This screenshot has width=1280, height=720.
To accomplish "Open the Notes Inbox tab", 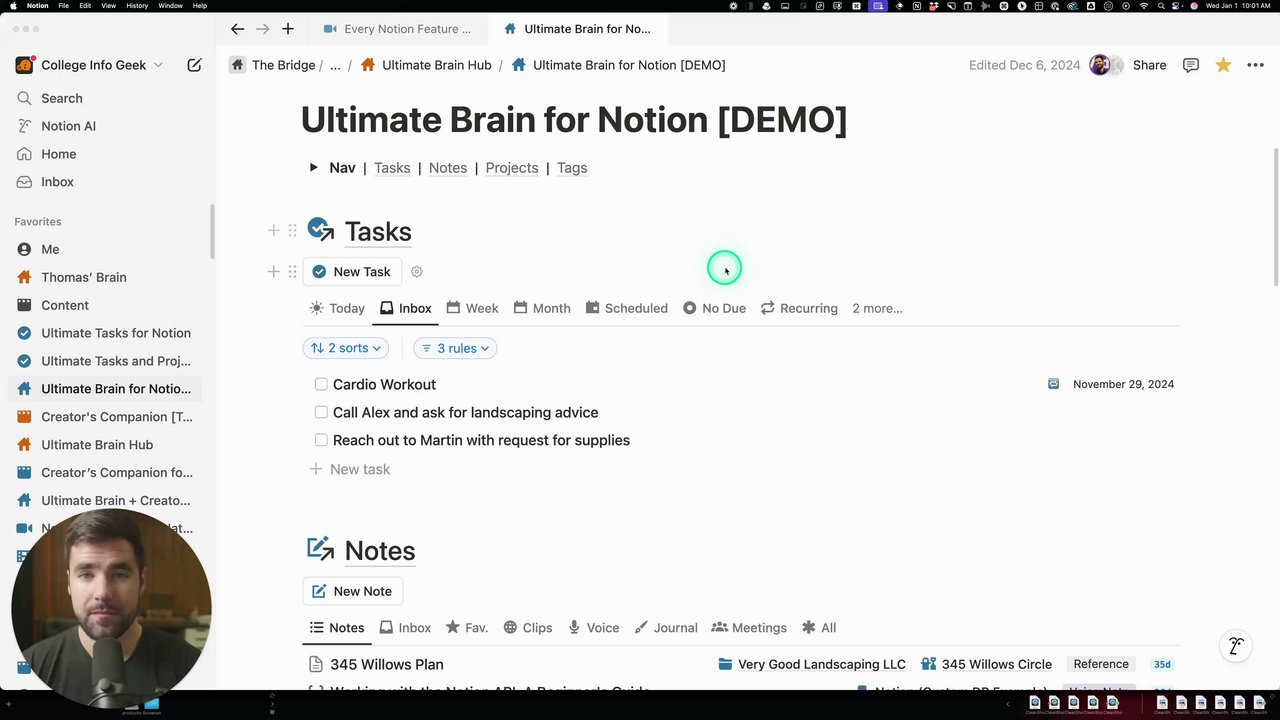I will tap(405, 628).
